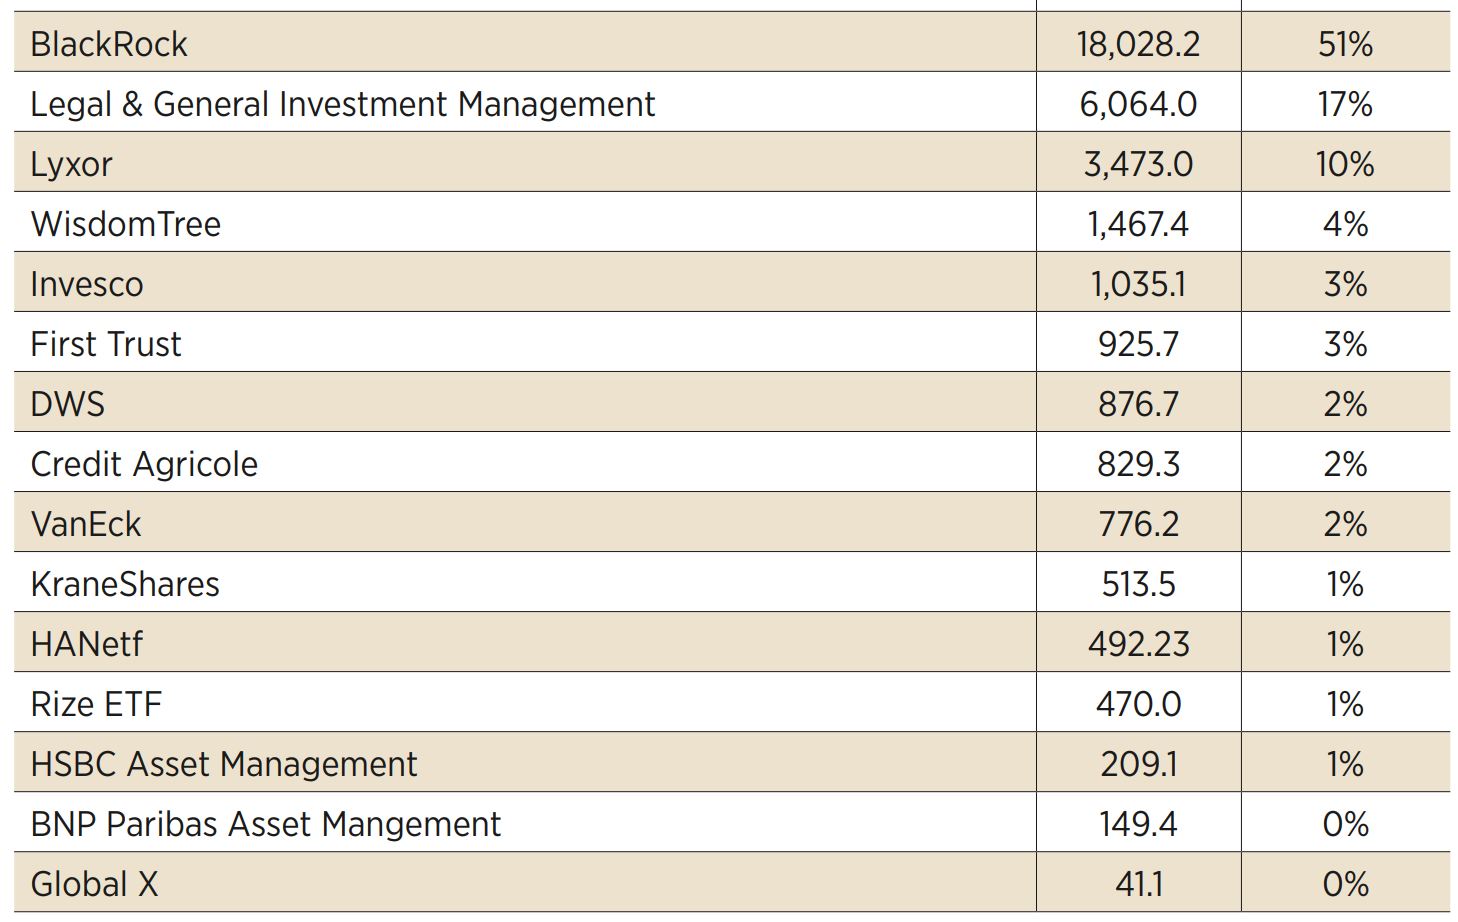Click the HSBC Asset Management label
The height and width of the screenshot is (922, 1458).
point(224,764)
